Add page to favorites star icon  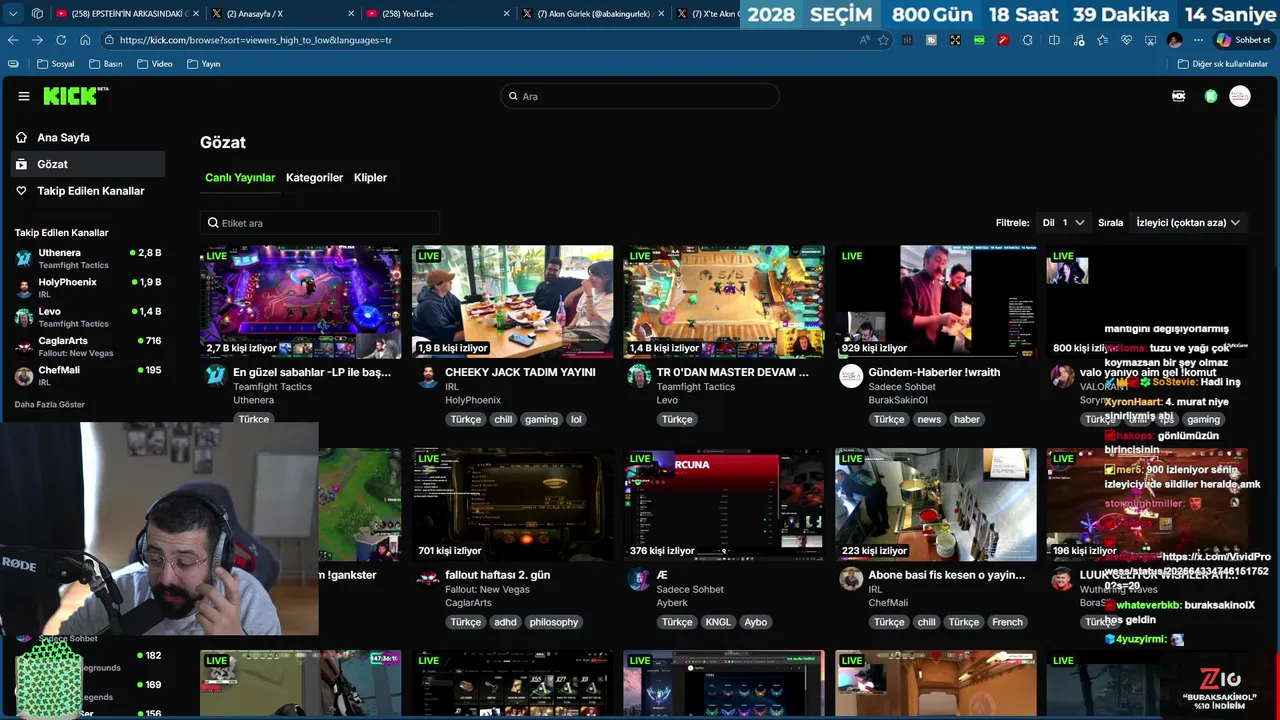coord(883,40)
